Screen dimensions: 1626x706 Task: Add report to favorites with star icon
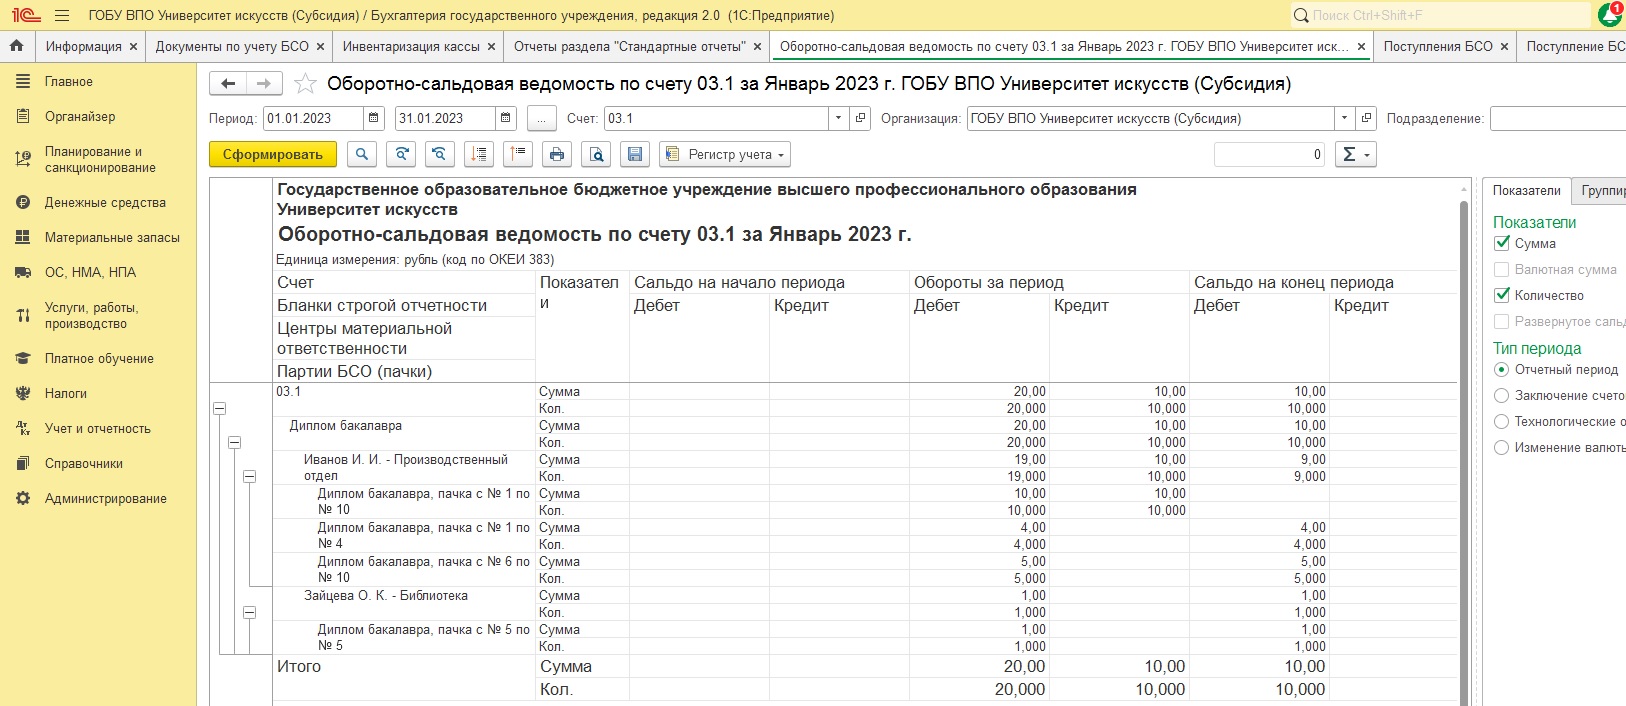(305, 84)
